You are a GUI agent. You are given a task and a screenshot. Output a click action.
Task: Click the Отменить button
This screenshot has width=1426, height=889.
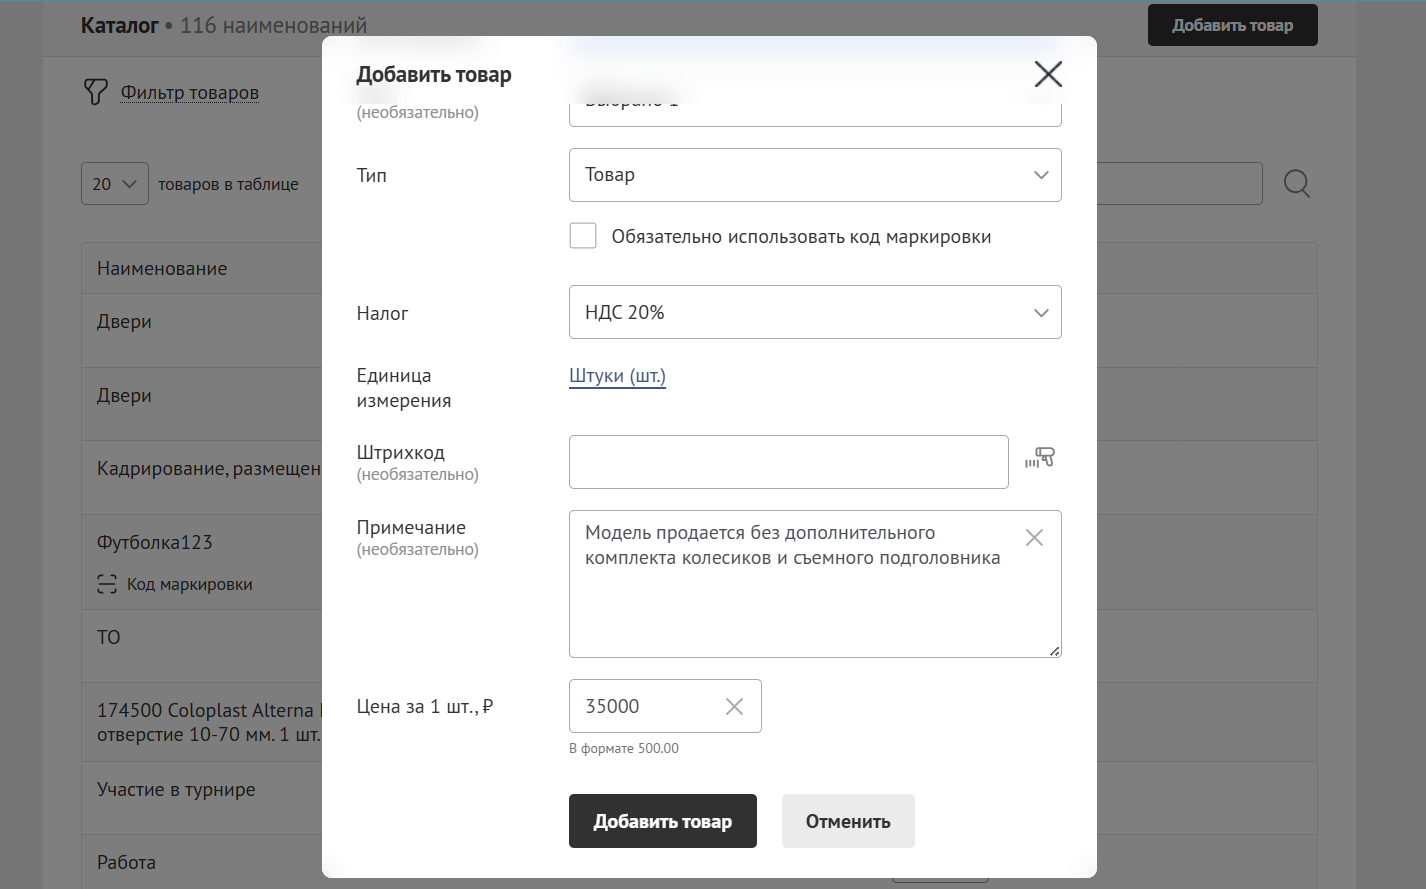(847, 821)
